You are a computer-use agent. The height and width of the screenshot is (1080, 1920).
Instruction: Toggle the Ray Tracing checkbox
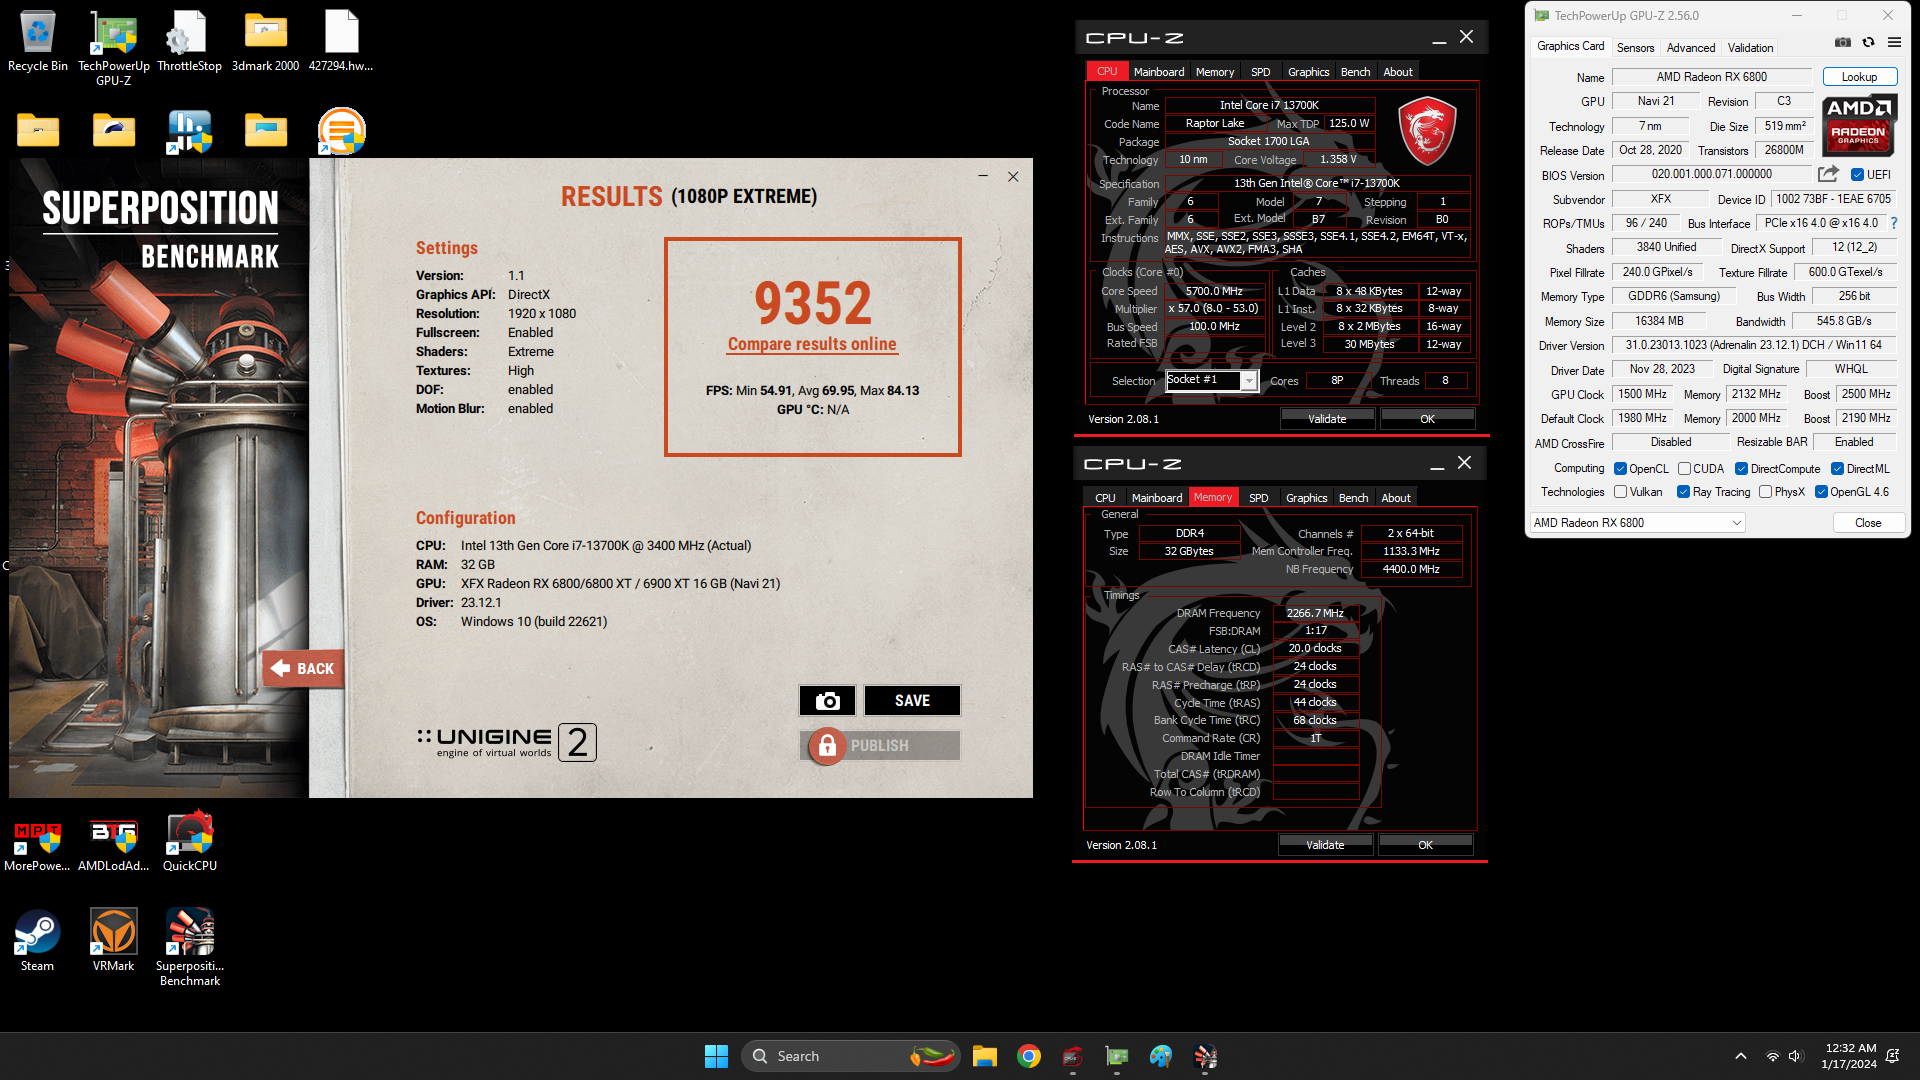(1683, 492)
